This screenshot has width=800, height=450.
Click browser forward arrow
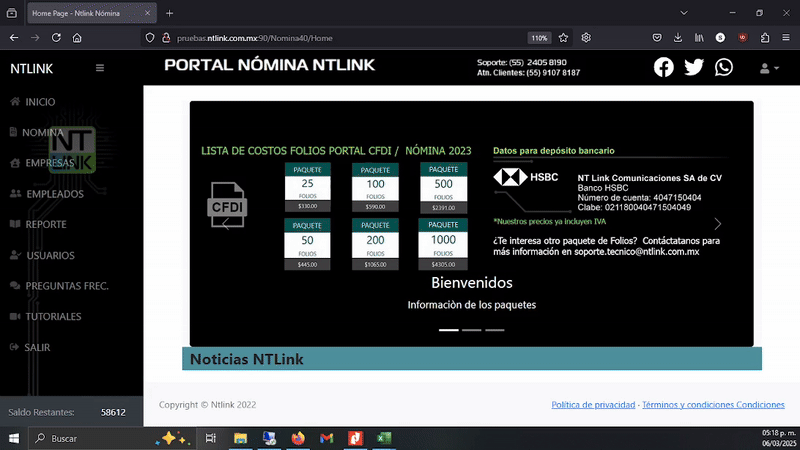35,38
